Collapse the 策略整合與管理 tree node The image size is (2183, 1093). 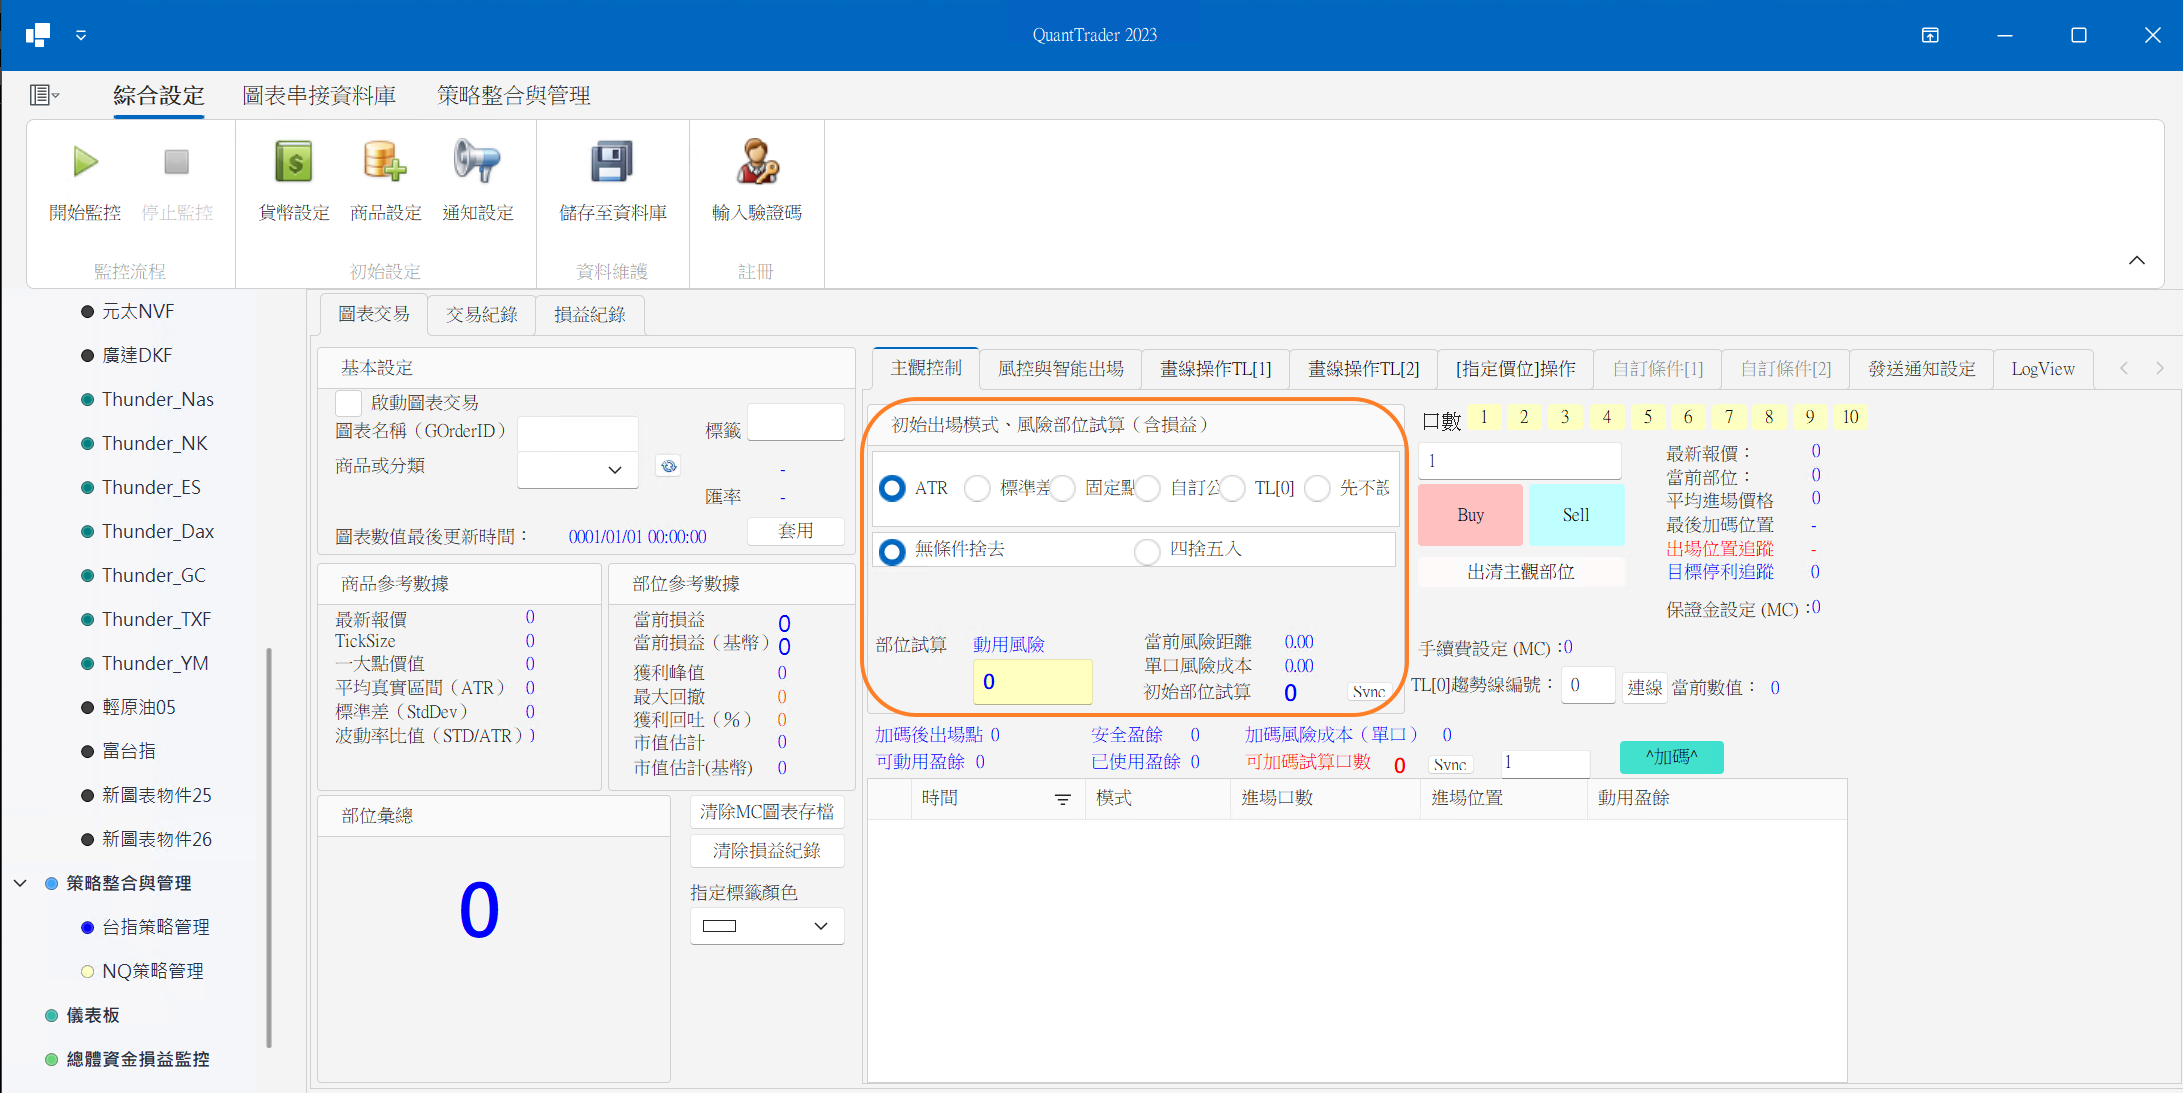21,883
